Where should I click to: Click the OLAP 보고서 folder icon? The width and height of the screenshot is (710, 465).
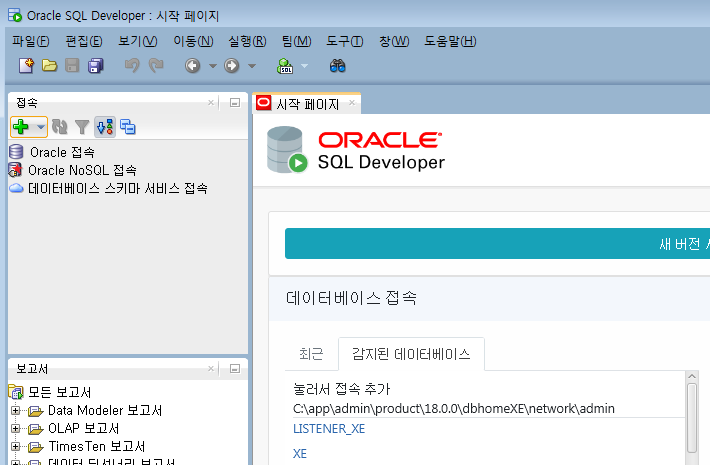coord(36,428)
